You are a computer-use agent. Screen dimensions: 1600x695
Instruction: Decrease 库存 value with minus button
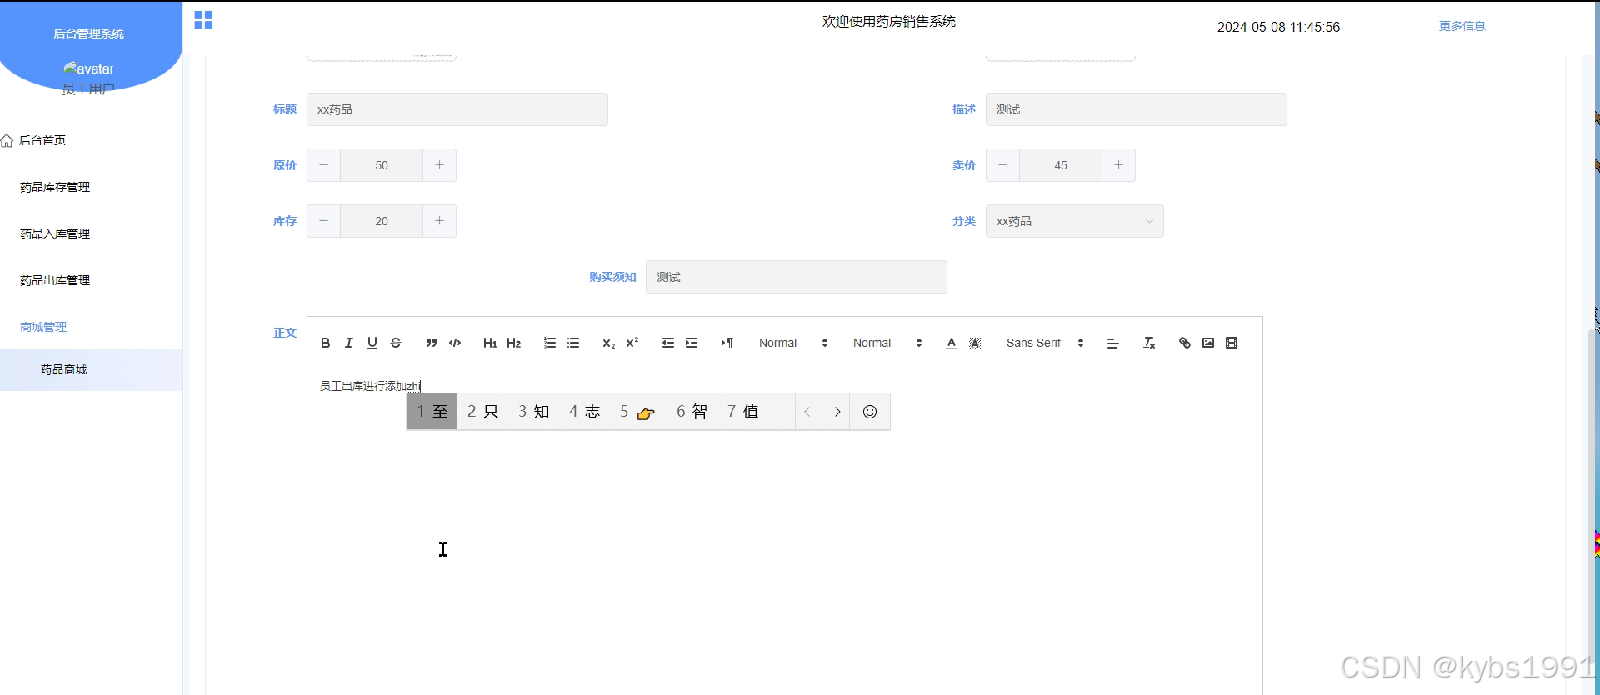[324, 221]
